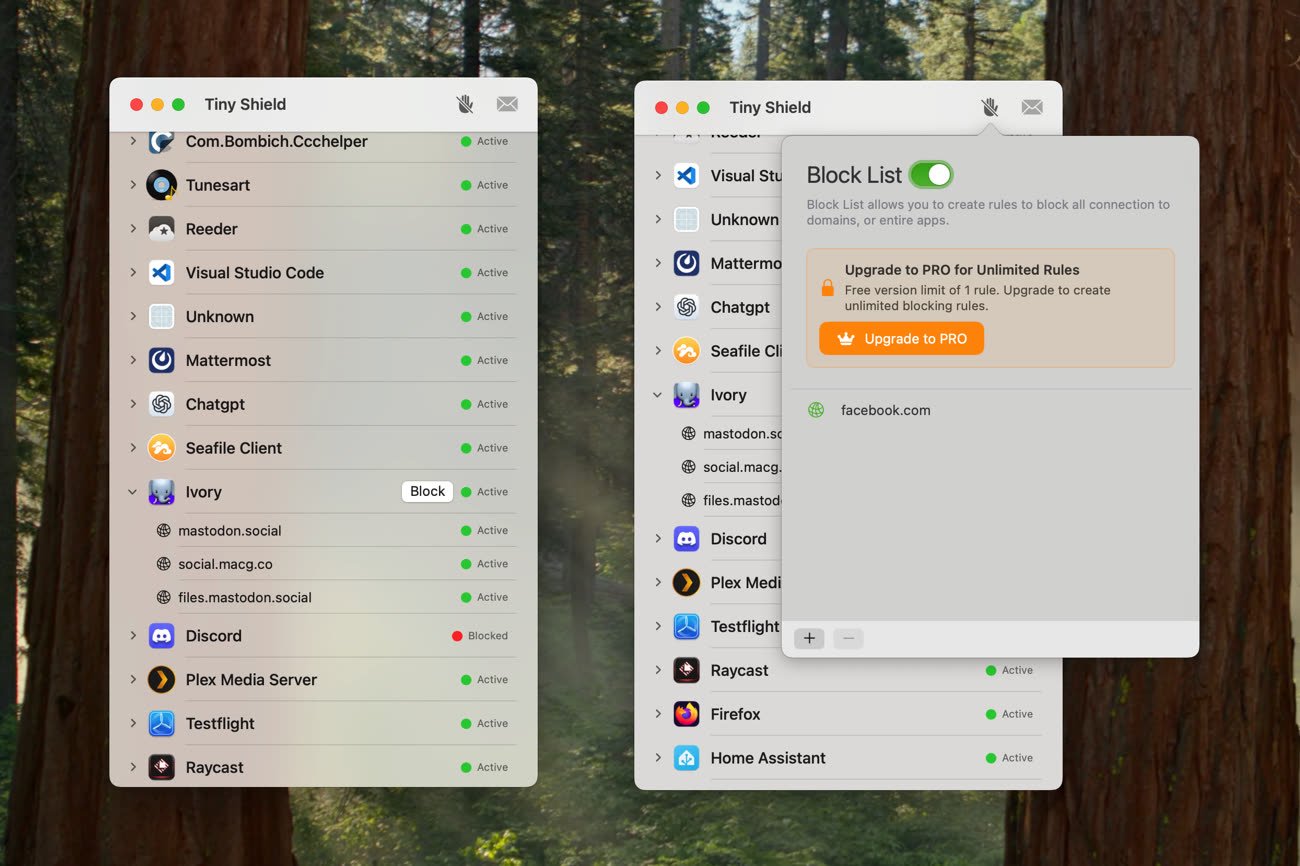This screenshot has height=866, width=1300.
Task: Click the Com.Bombich.Ccchelper icon in left window
Action: [161, 141]
